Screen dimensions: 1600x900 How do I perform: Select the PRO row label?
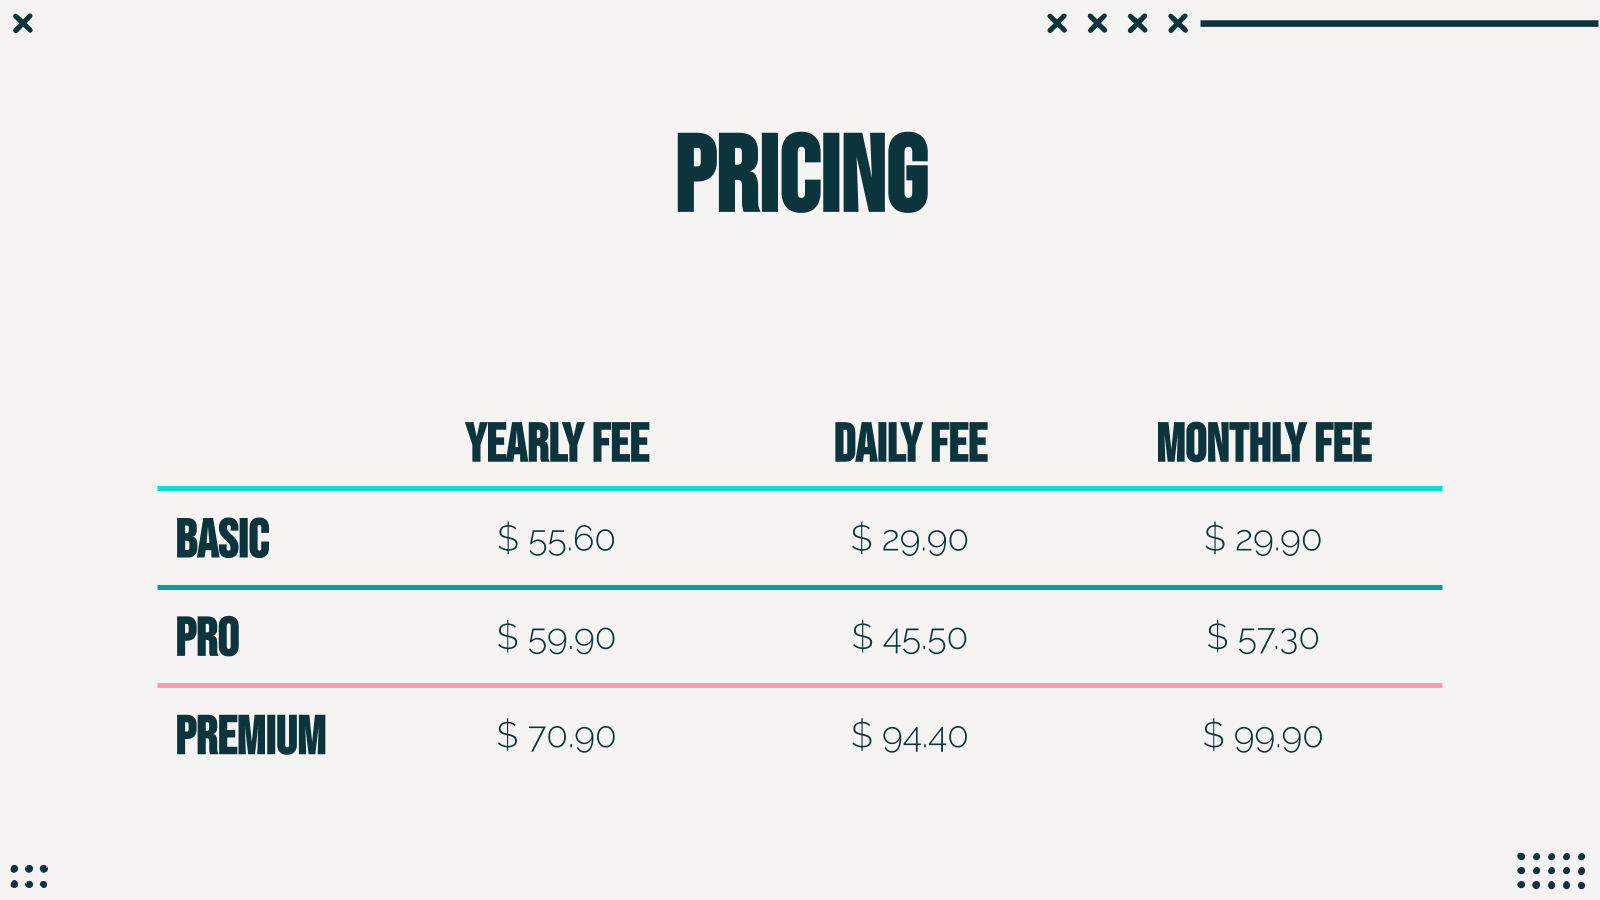coord(208,637)
